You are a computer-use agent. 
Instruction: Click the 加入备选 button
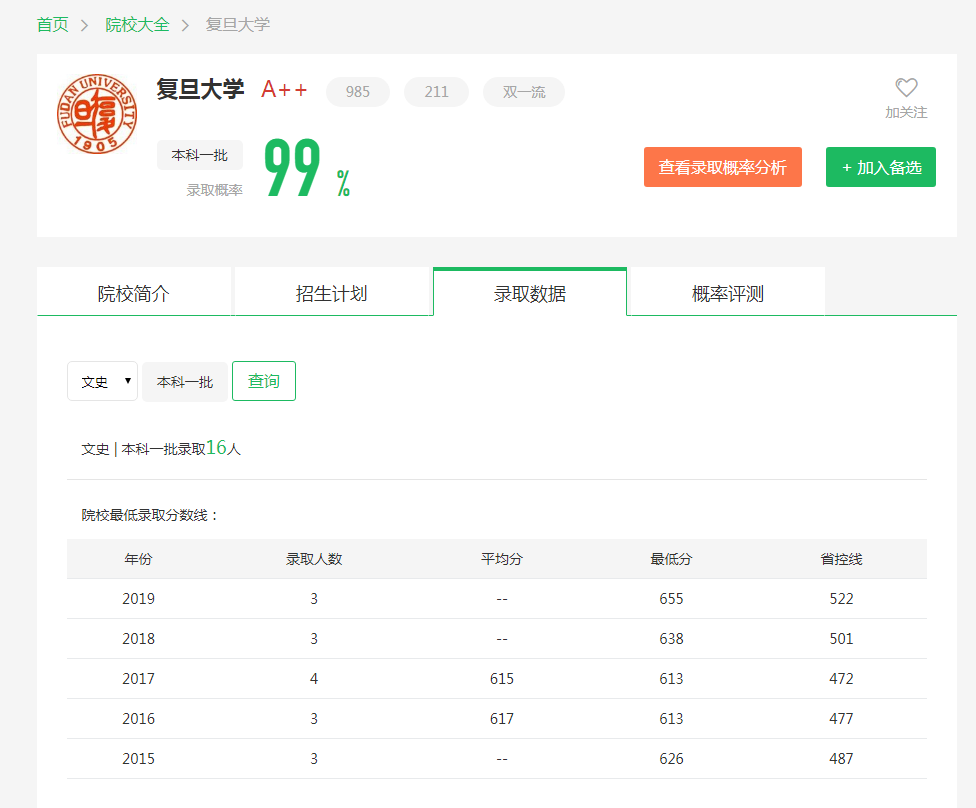pos(881,167)
